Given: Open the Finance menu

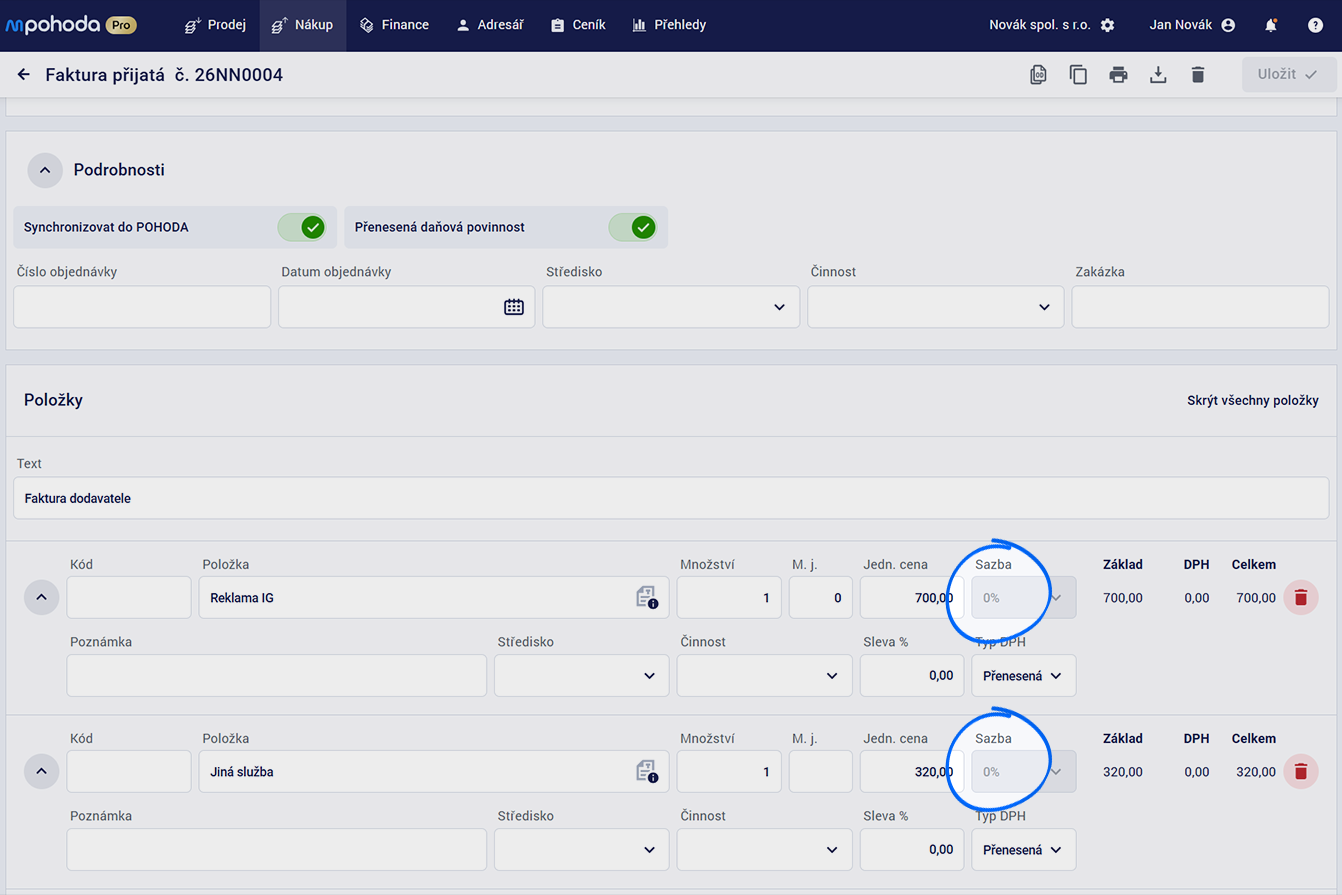Looking at the screenshot, I should [394, 25].
